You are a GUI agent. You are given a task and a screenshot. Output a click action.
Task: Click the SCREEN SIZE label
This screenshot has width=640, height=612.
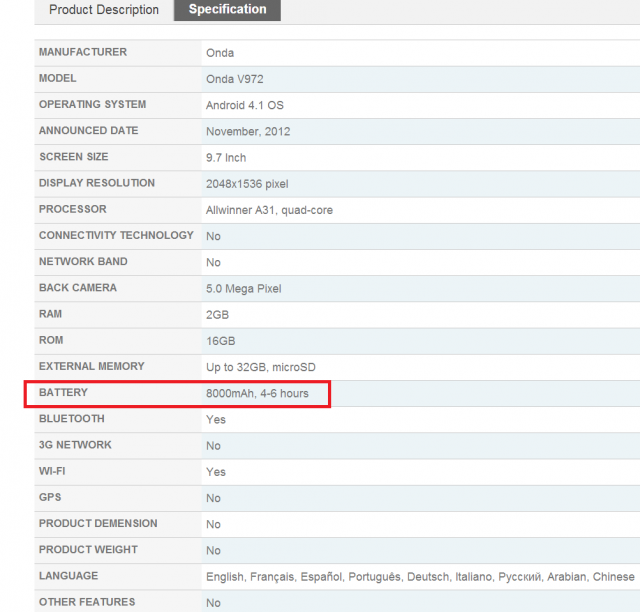[73, 157]
